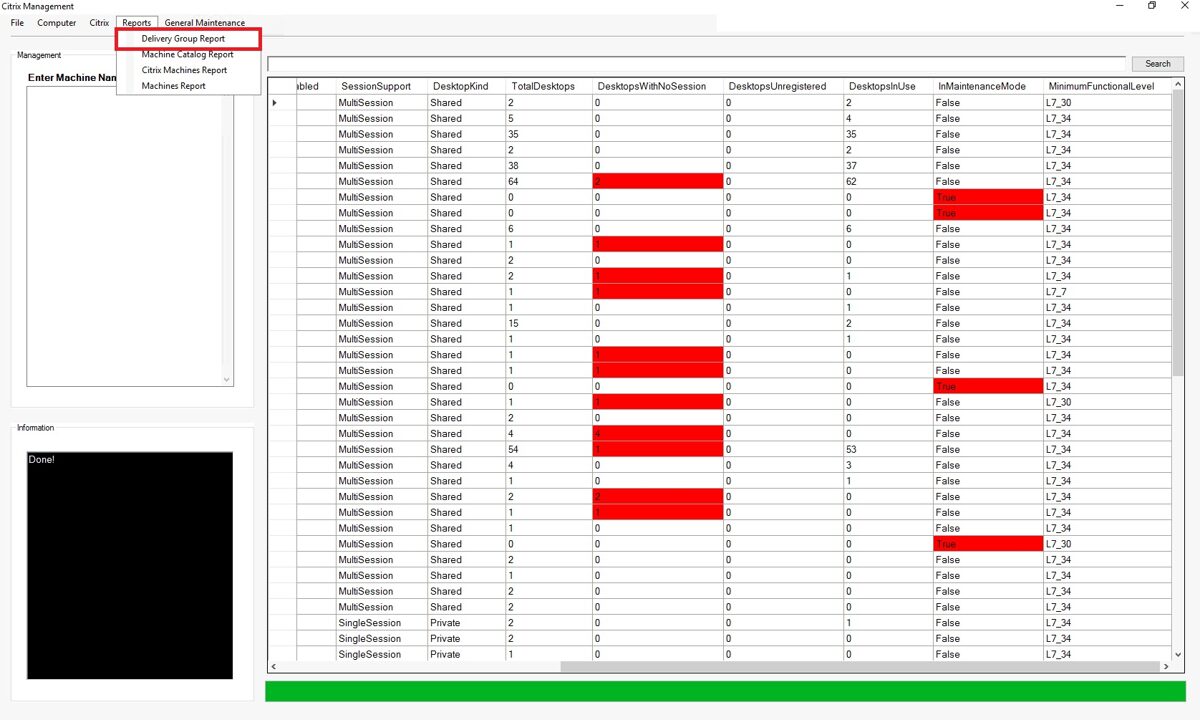Click the horizontal scrollbar right arrow
1200x720 pixels.
point(1165,666)
